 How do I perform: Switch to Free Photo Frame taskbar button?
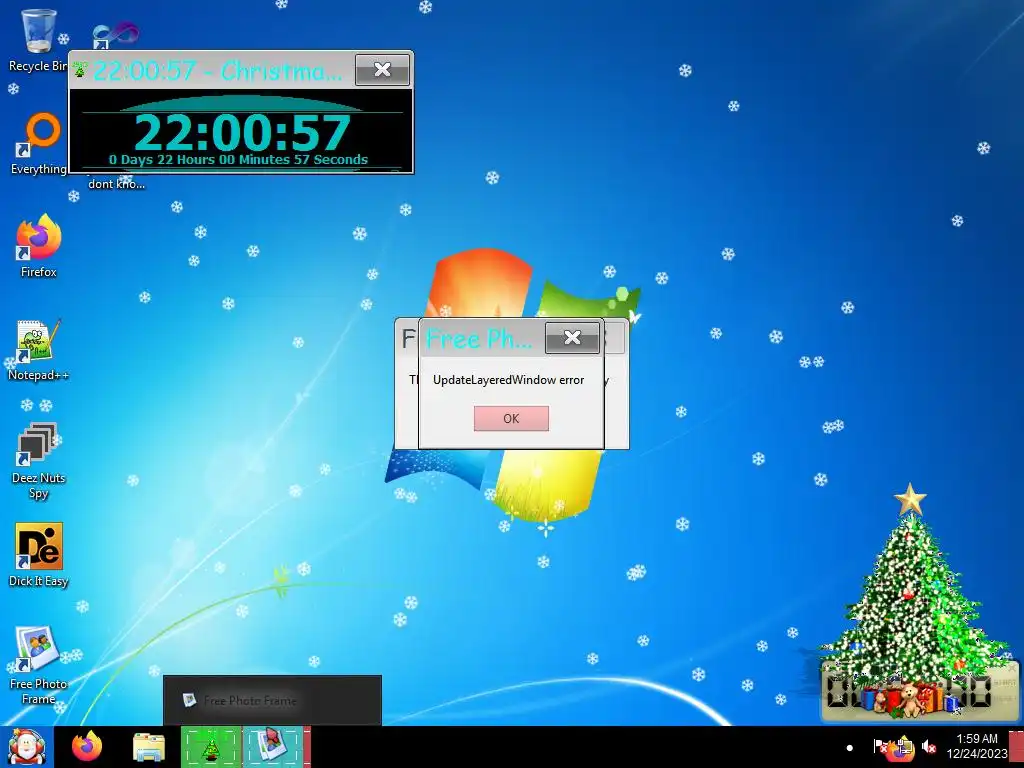pos(274,747)
